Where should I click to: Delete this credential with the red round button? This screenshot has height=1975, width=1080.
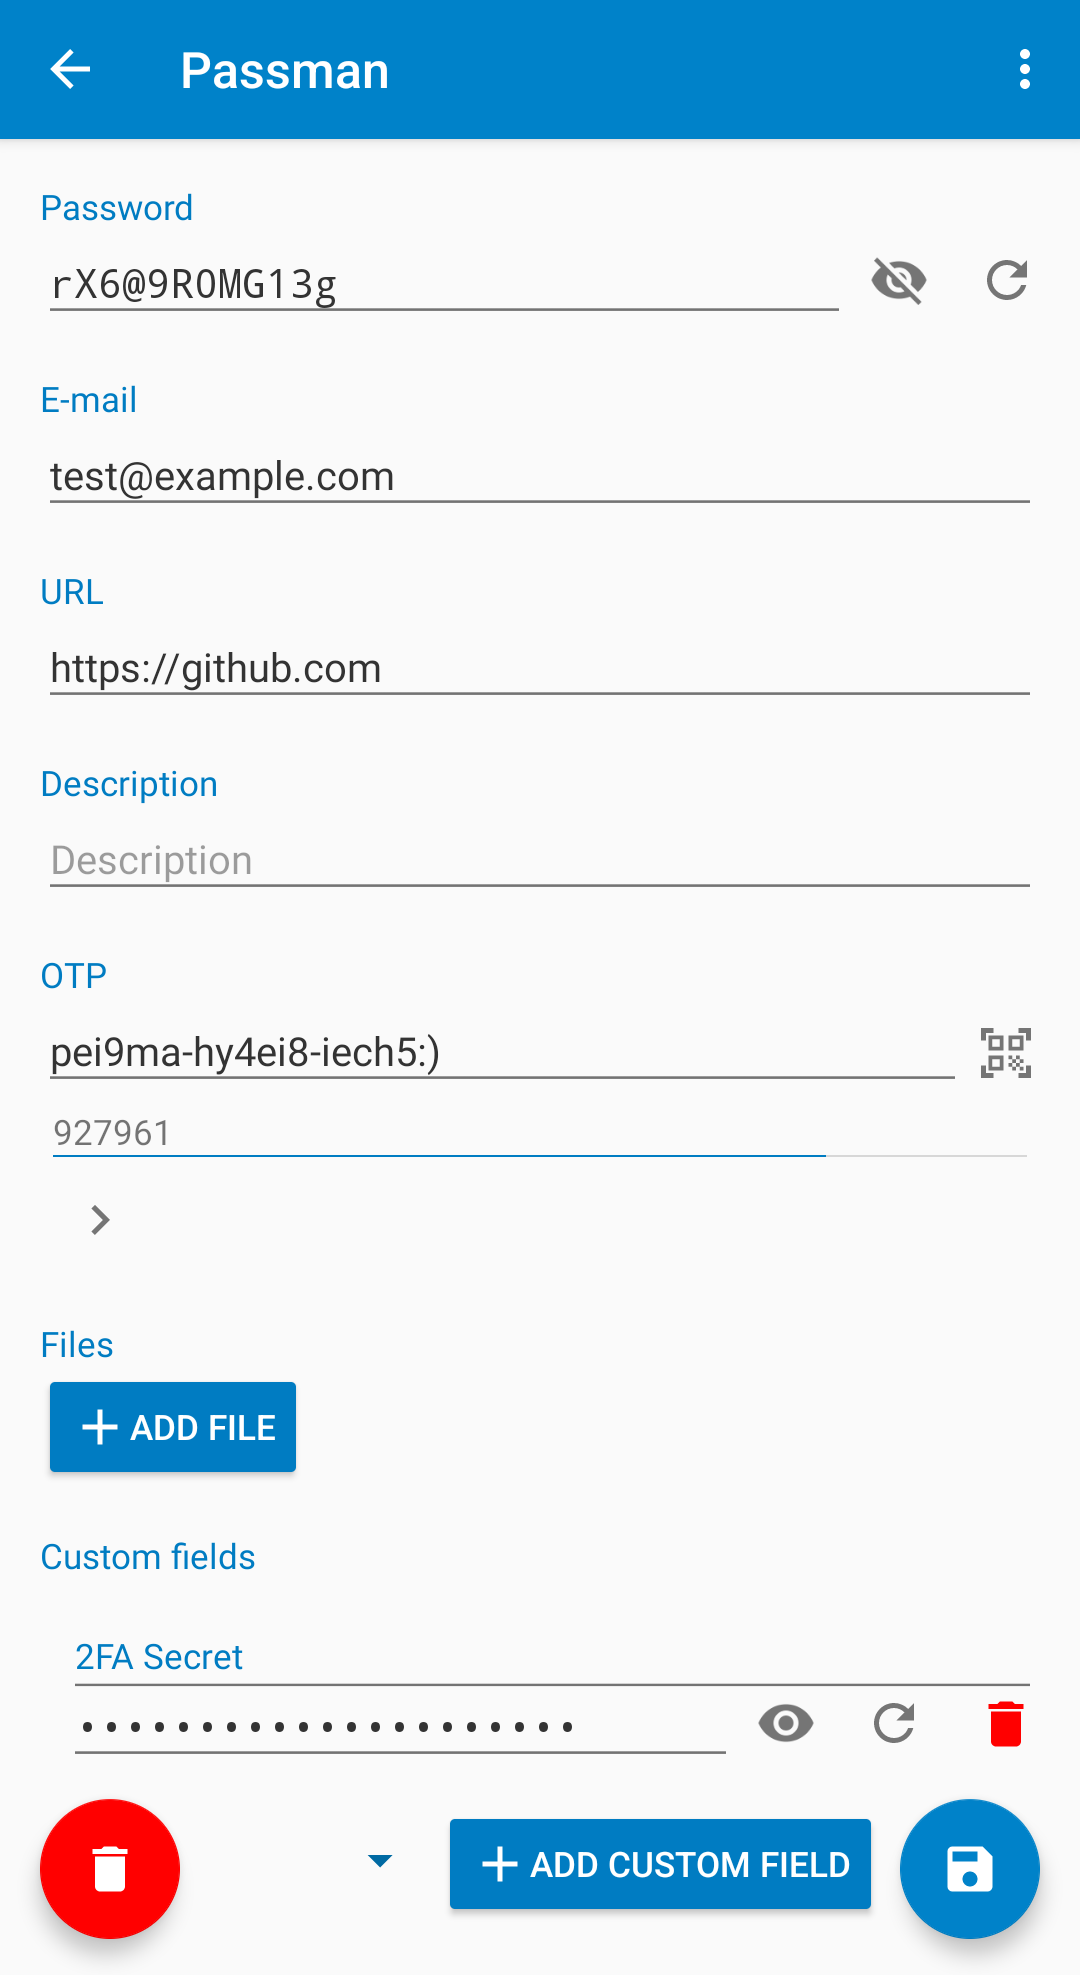[x=110, y=1868]
